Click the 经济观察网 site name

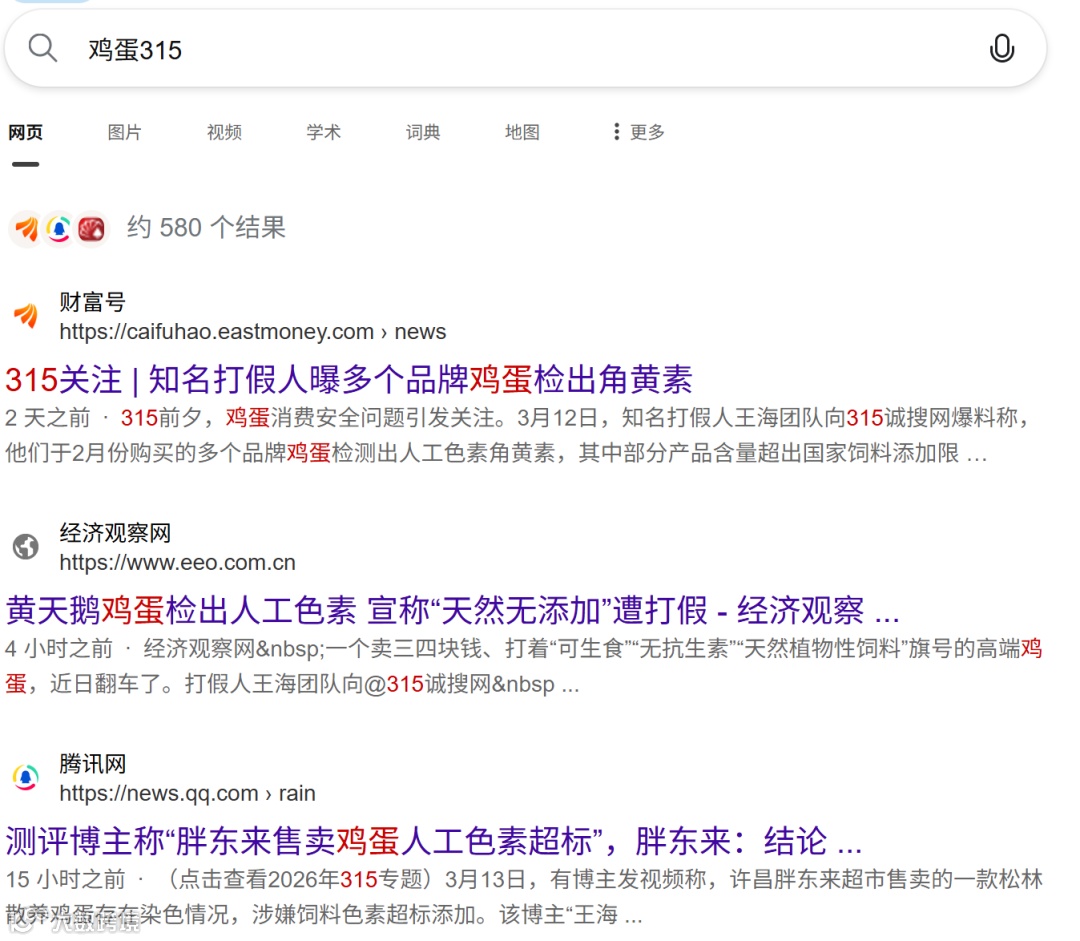click(115, 532)
